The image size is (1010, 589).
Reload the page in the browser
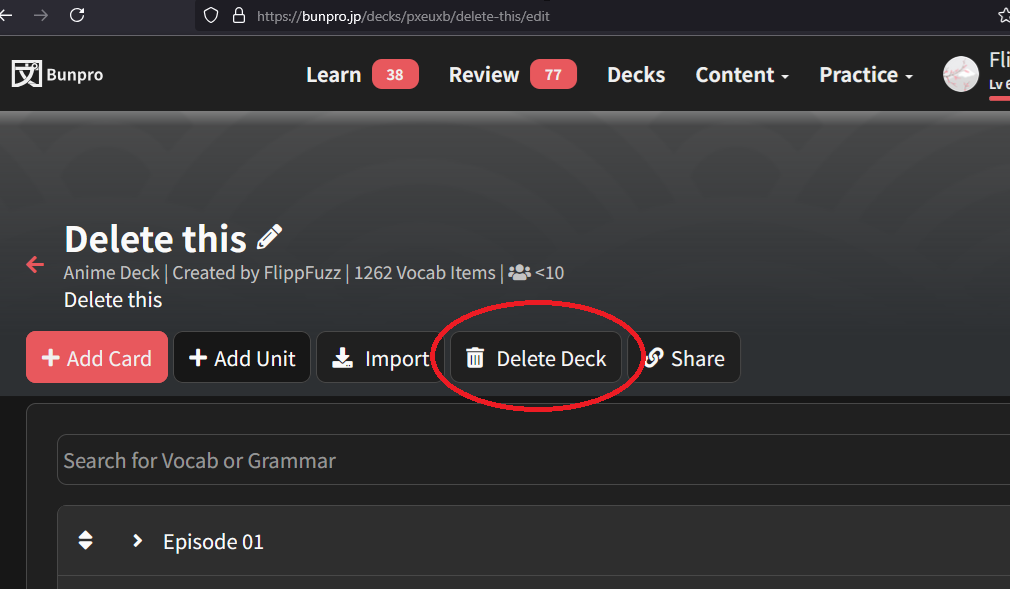coord(77,15)
